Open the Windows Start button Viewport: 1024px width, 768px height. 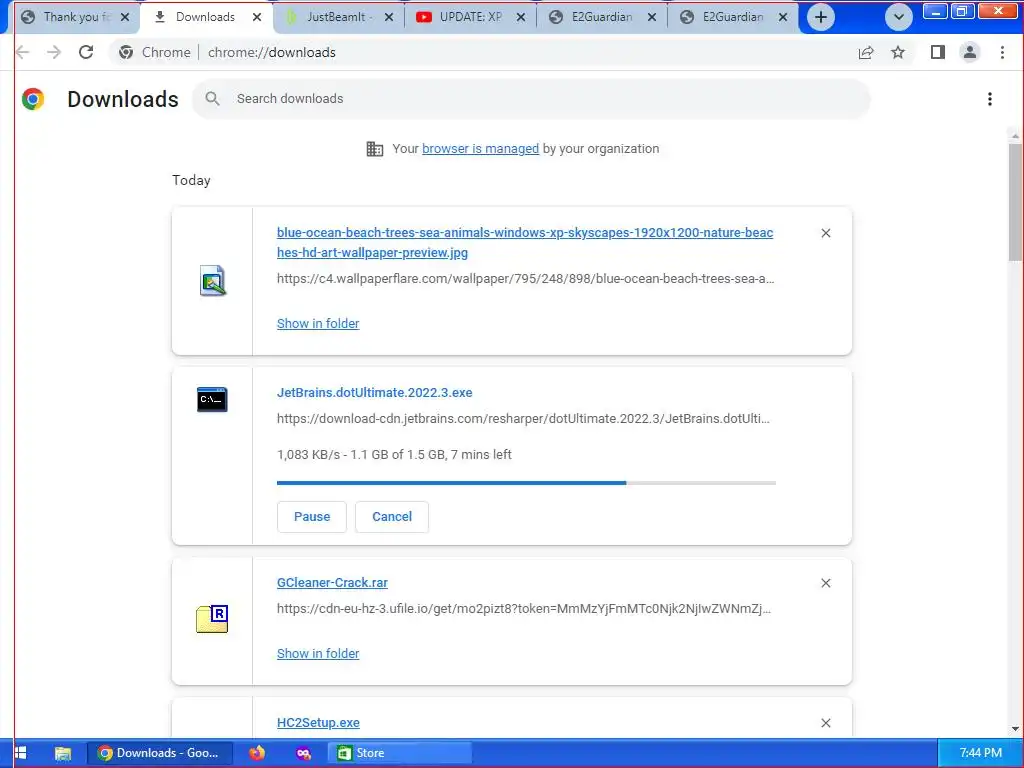pyautogui.click(x=20, y=753)
